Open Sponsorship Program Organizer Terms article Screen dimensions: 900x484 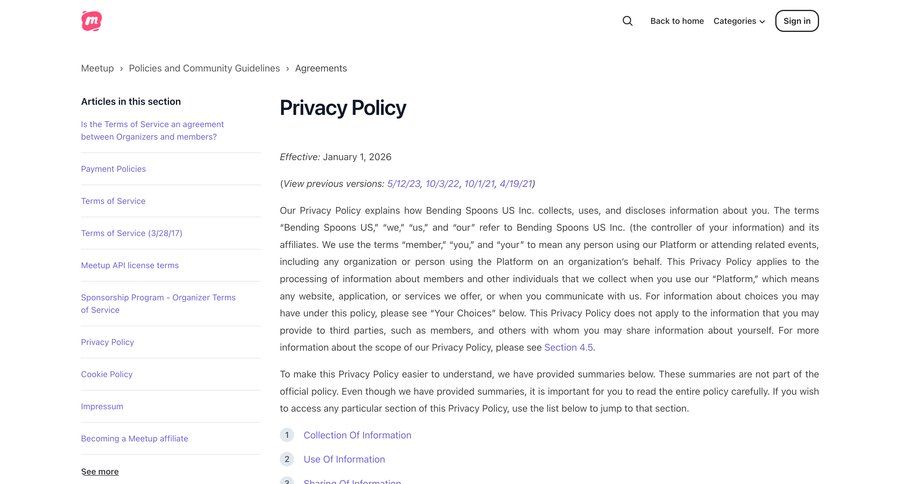158,304
